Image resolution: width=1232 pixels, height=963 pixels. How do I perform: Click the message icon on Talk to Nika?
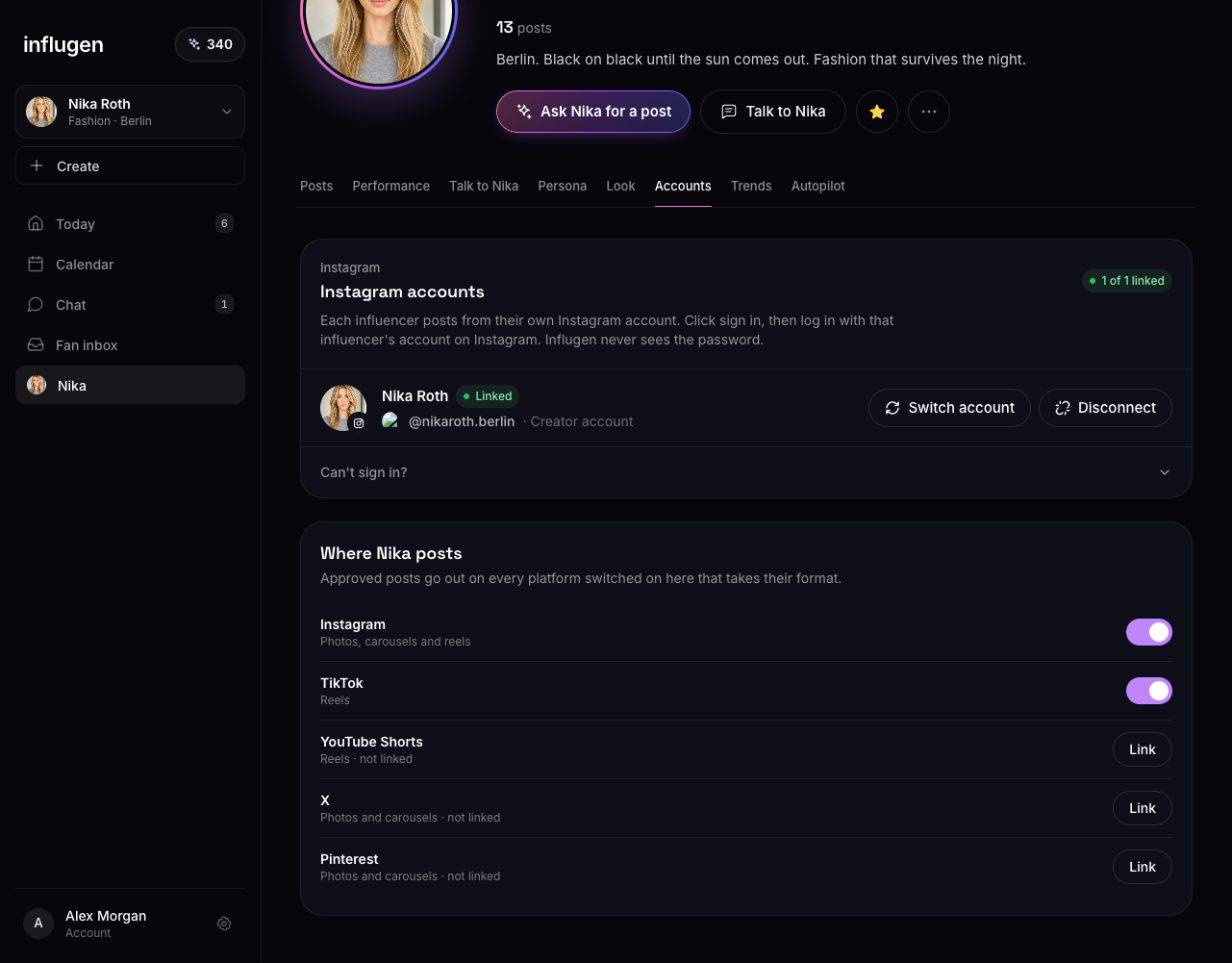click(729, 112)
